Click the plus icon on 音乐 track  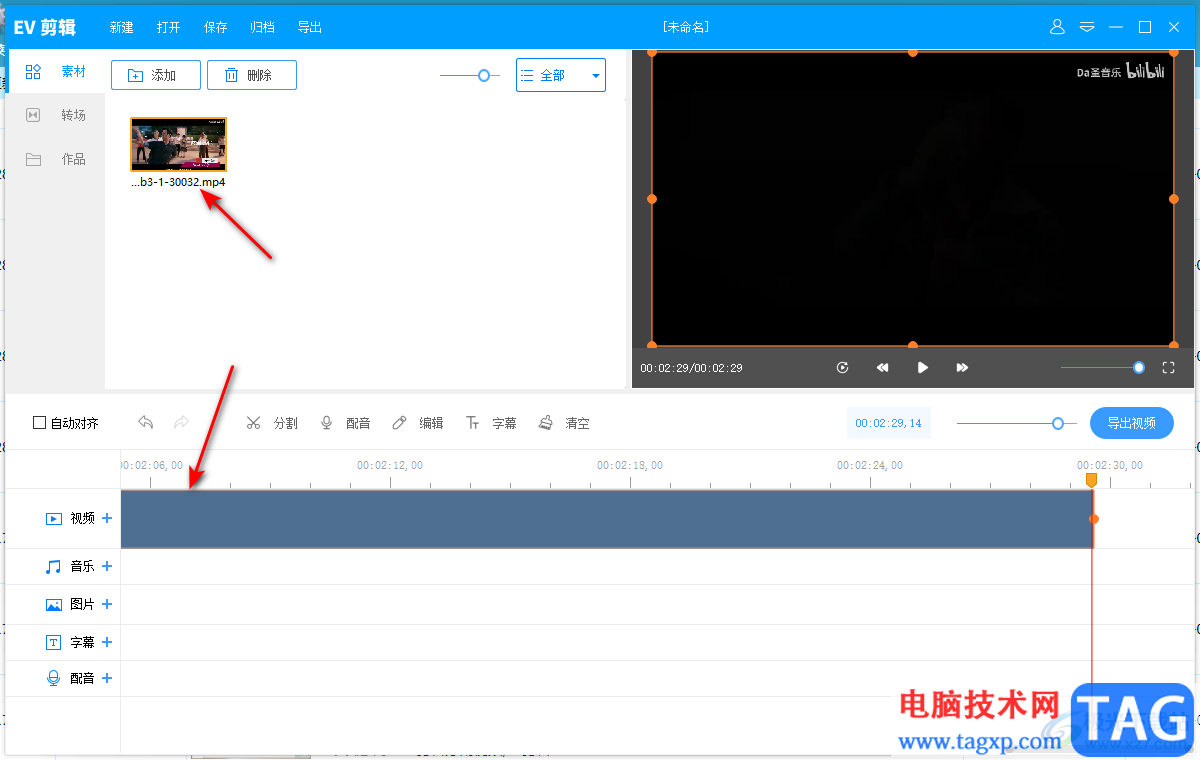(x=107, y=566)
